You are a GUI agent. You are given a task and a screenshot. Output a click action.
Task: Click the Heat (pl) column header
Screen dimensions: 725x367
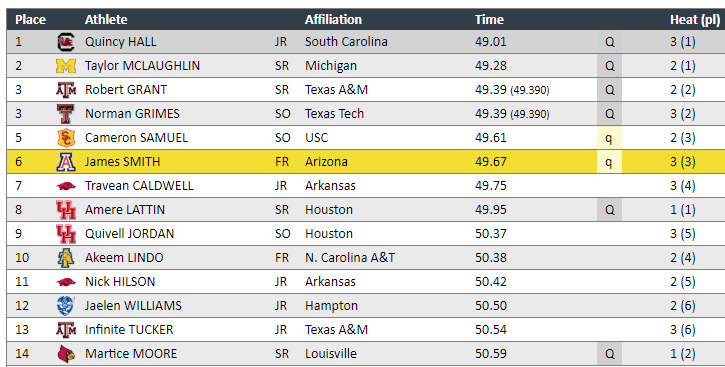[x=695, y=19]
